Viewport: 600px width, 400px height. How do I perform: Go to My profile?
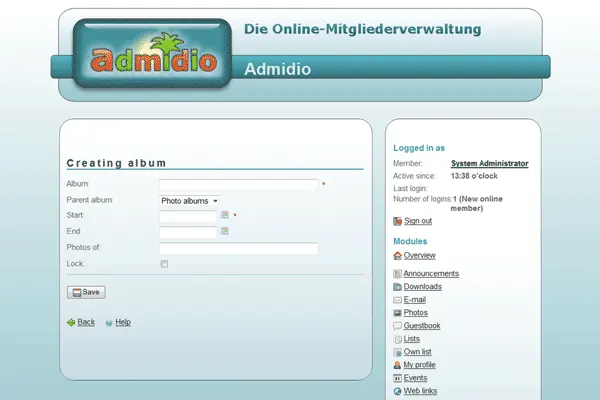click(420, 365)
